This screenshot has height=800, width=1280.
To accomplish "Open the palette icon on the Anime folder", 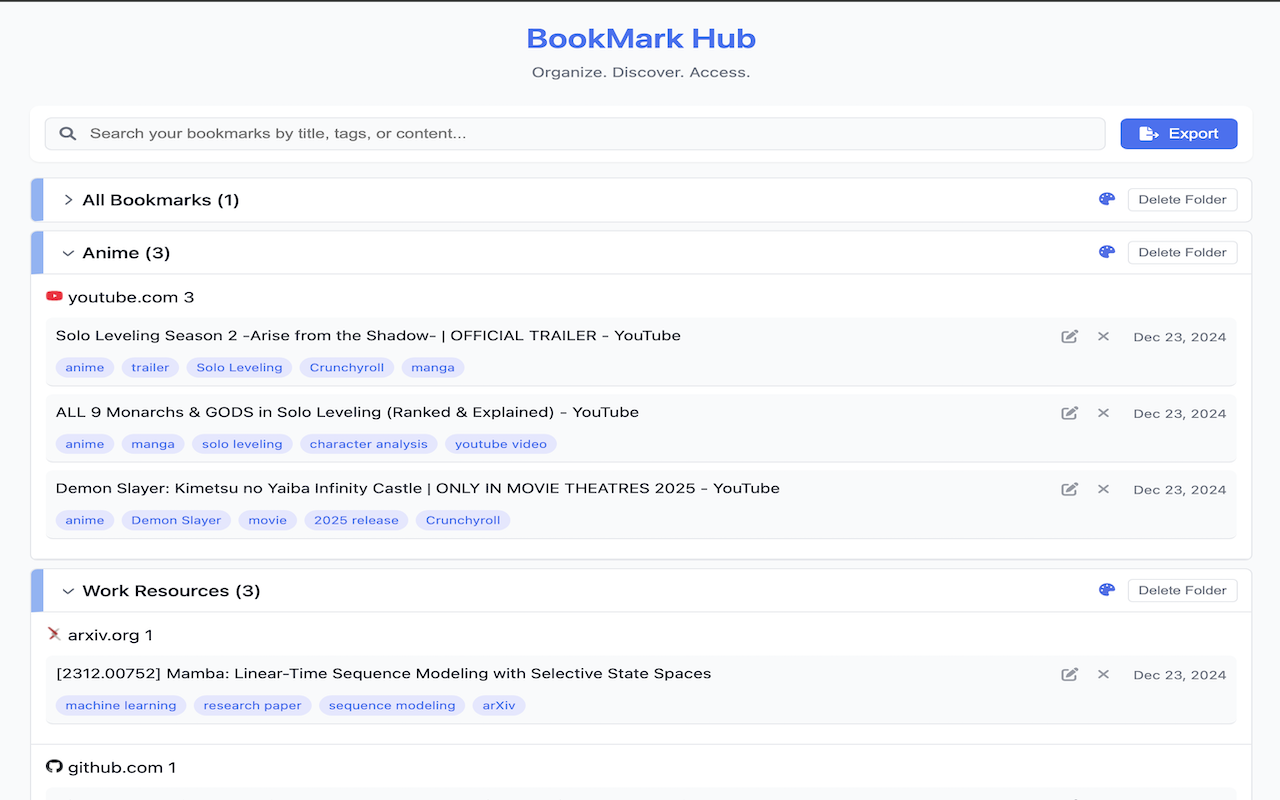I will point(1106,252).
